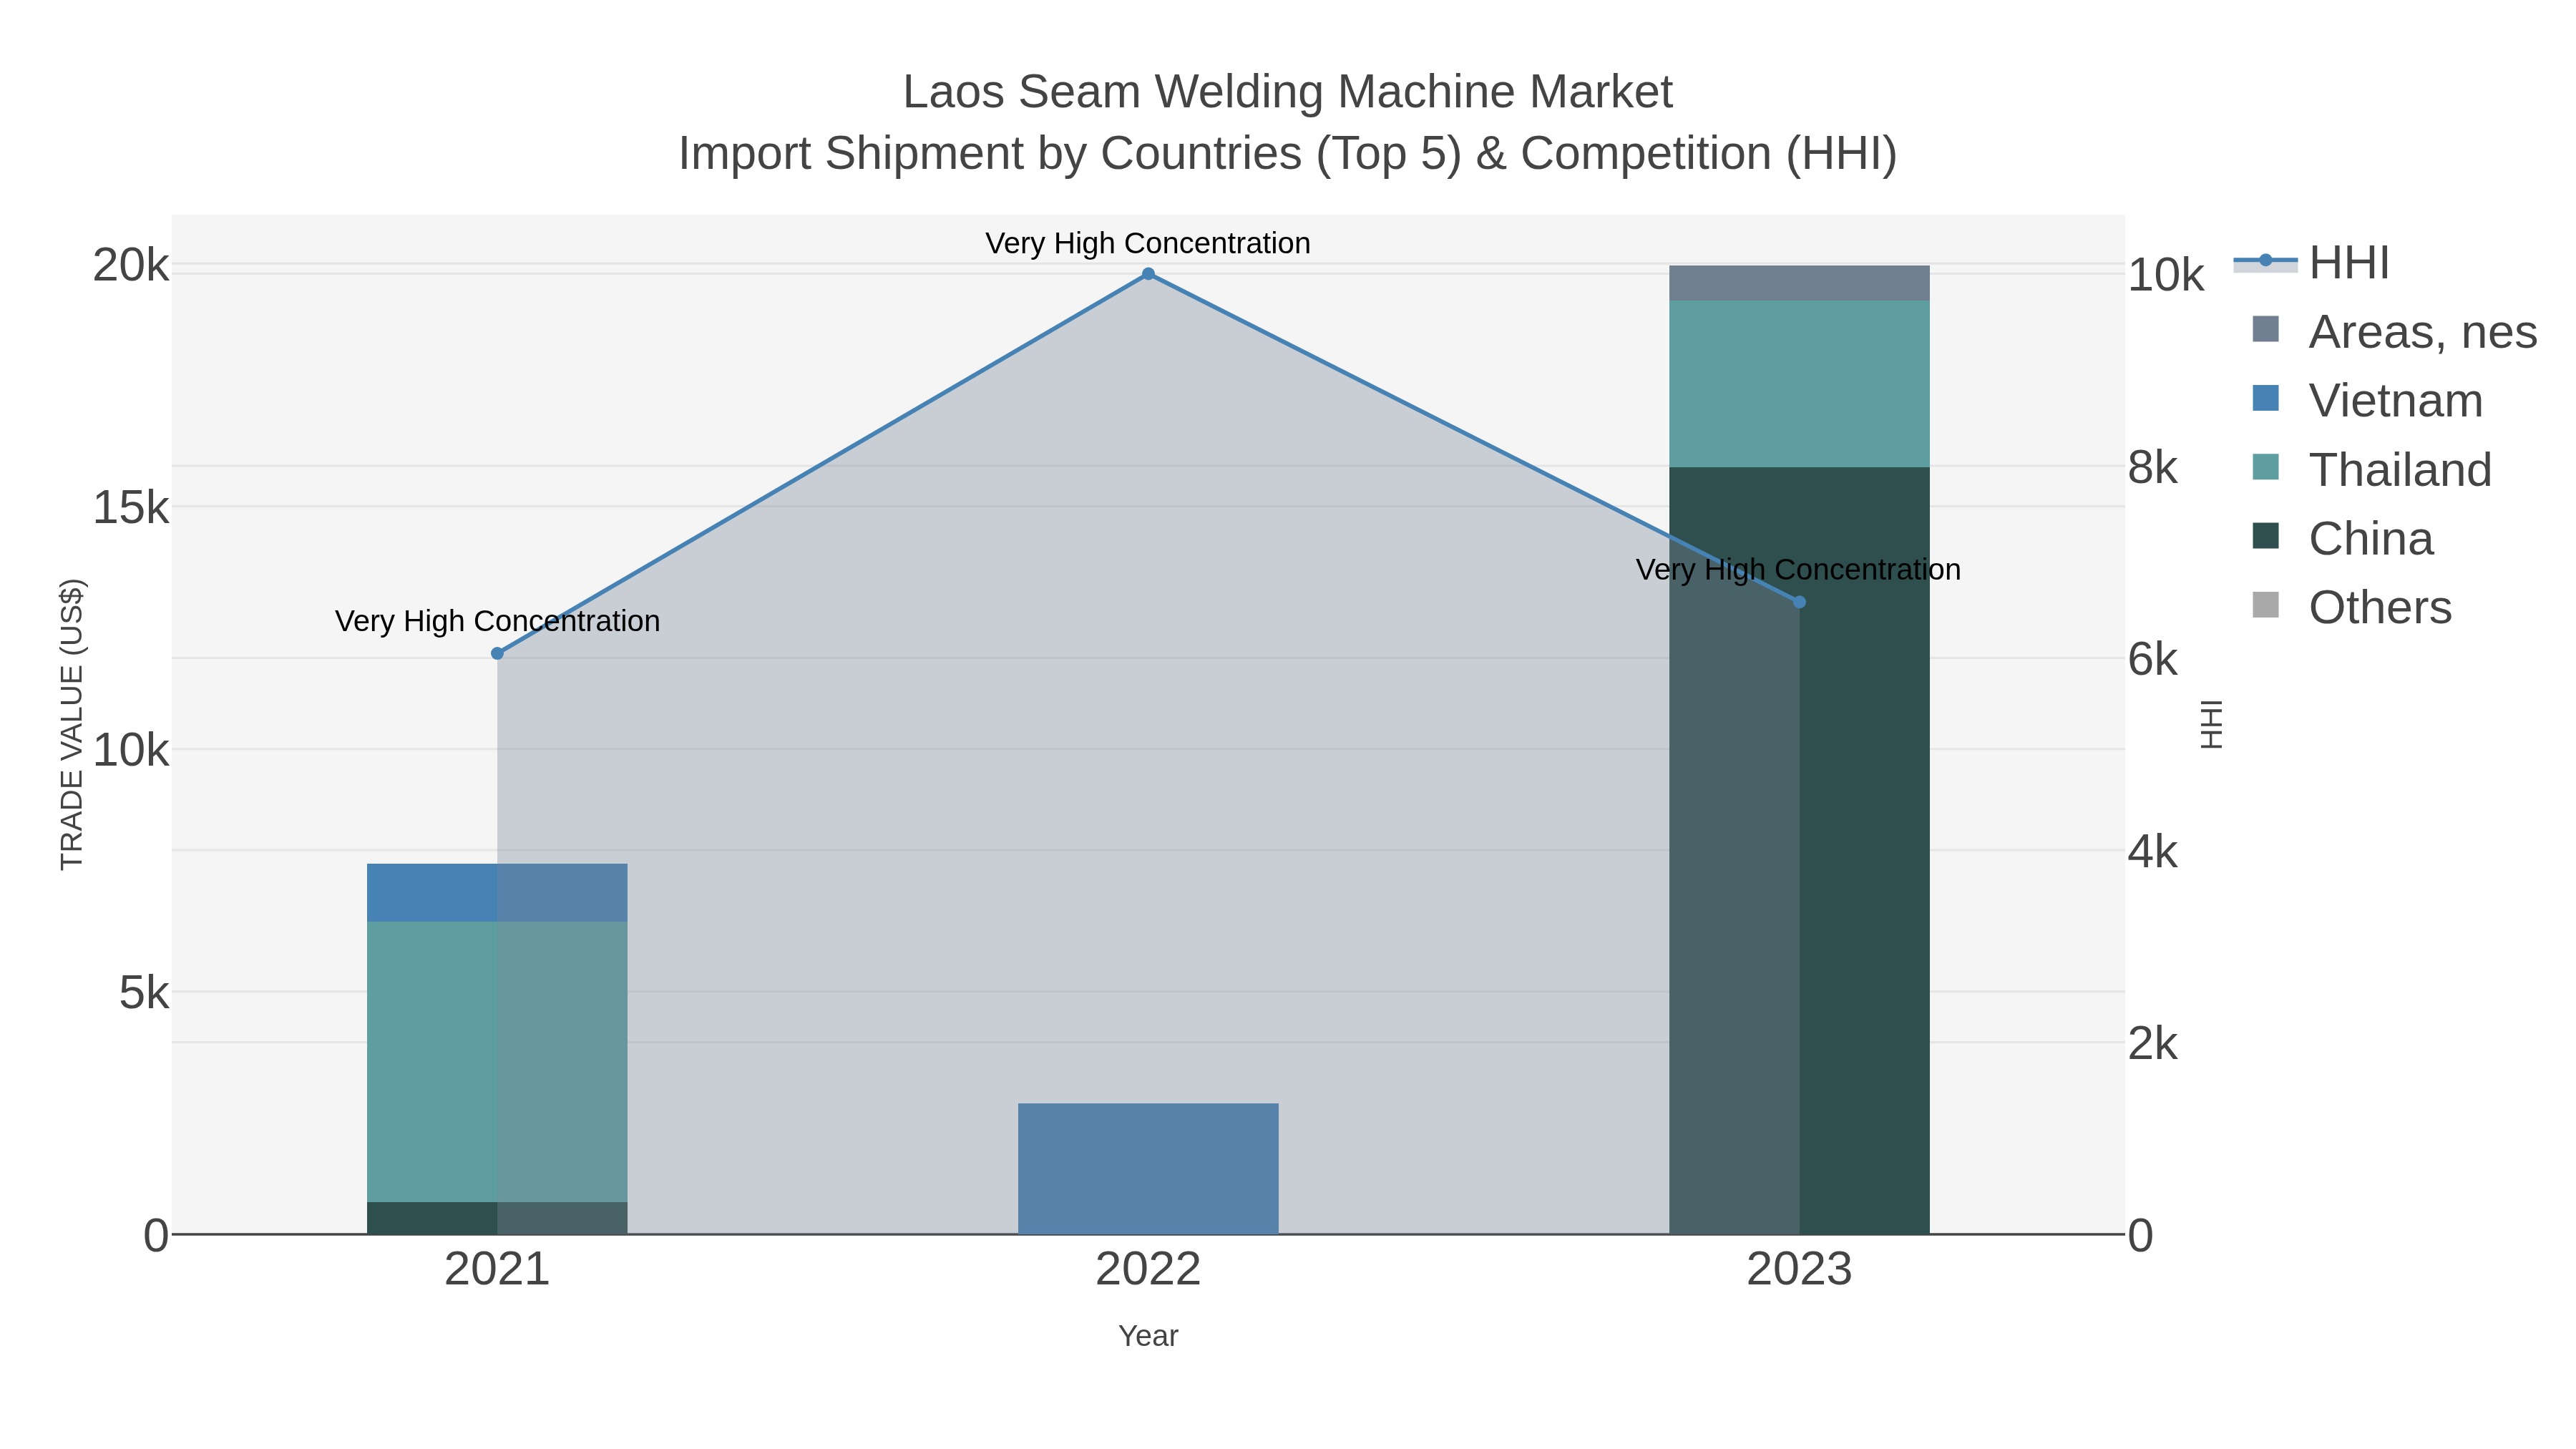Viewport: 2576px width, 1449px height.
Task: Click the 2022 x-axis label
Action: (x=1148, y=1270)
